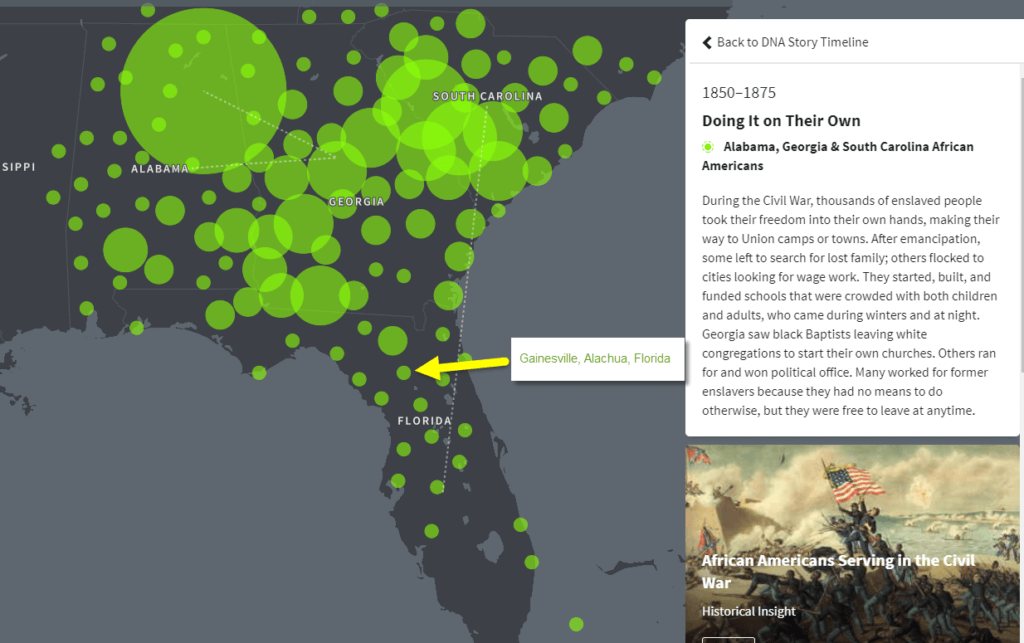Click the ALABAMA state label on the map
This screenshot has width=1024, height=643.
[160, 169]
